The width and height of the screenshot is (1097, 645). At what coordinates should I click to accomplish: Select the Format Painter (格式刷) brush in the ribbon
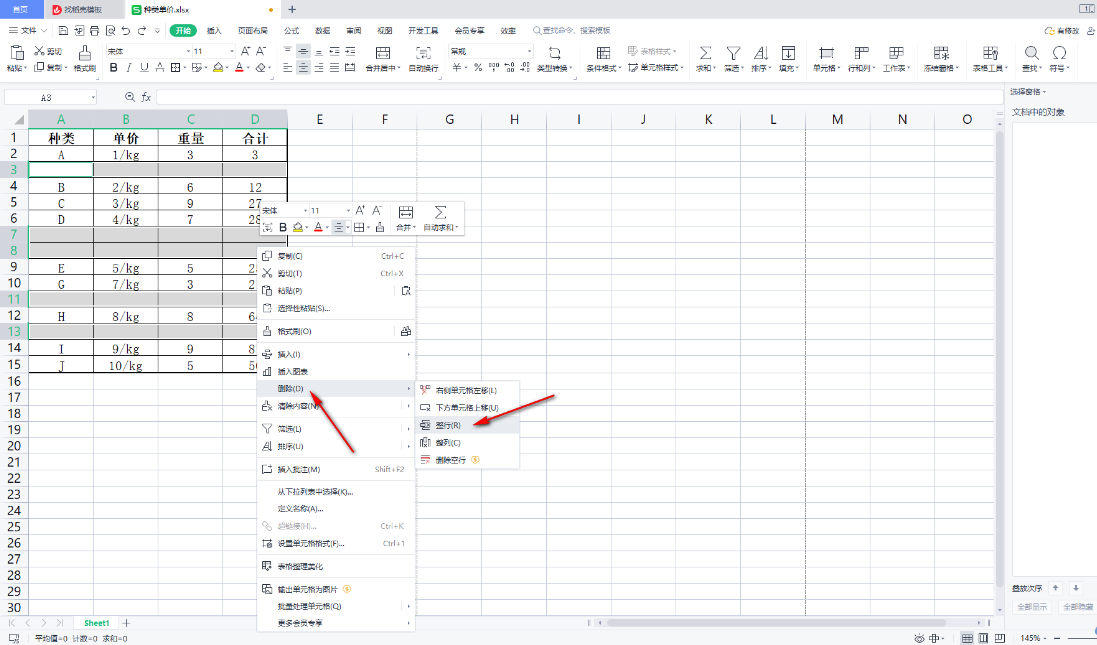tap(85, 54)
